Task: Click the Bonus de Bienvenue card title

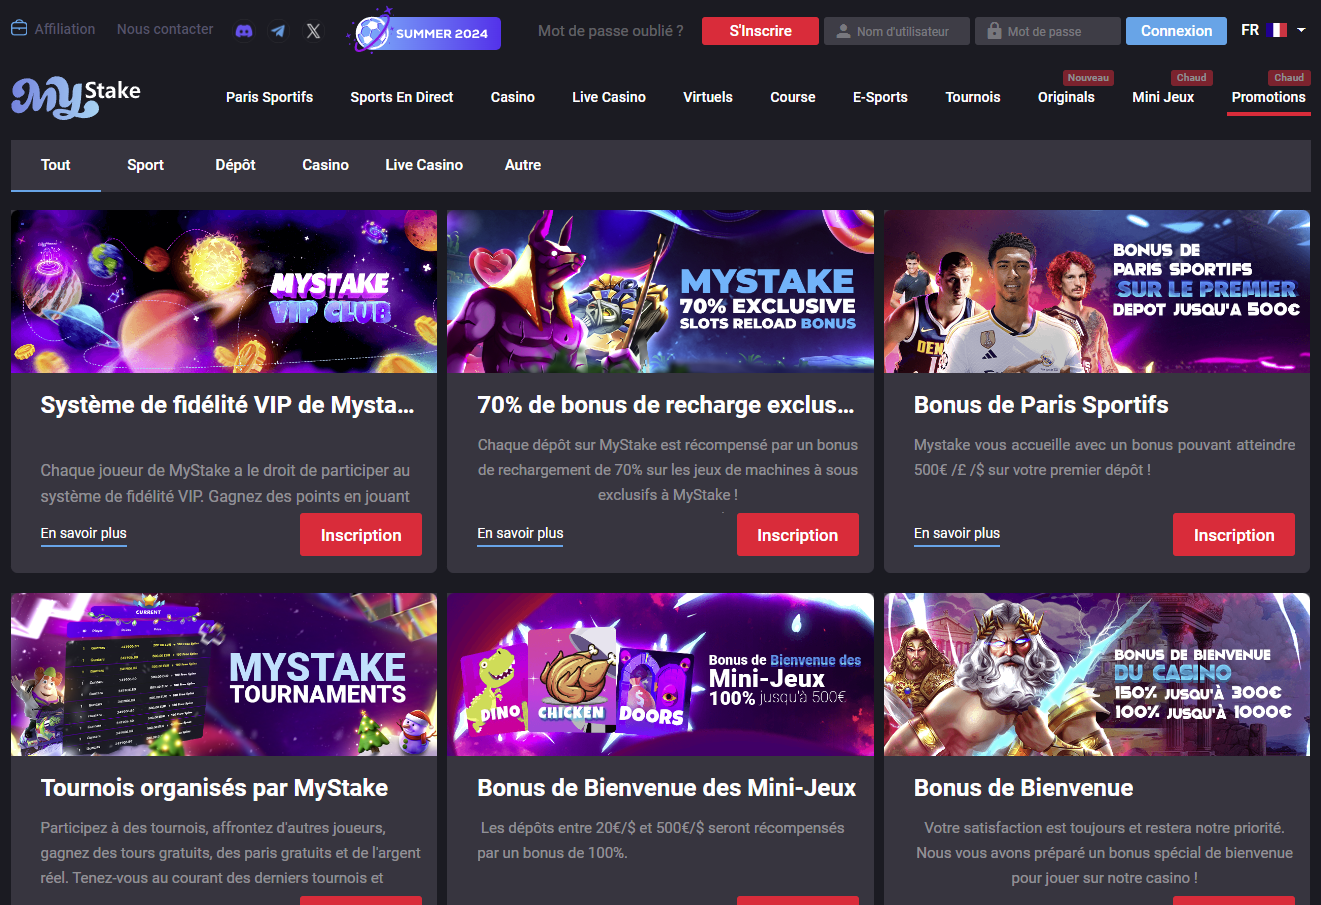Action: [1024, 788]
